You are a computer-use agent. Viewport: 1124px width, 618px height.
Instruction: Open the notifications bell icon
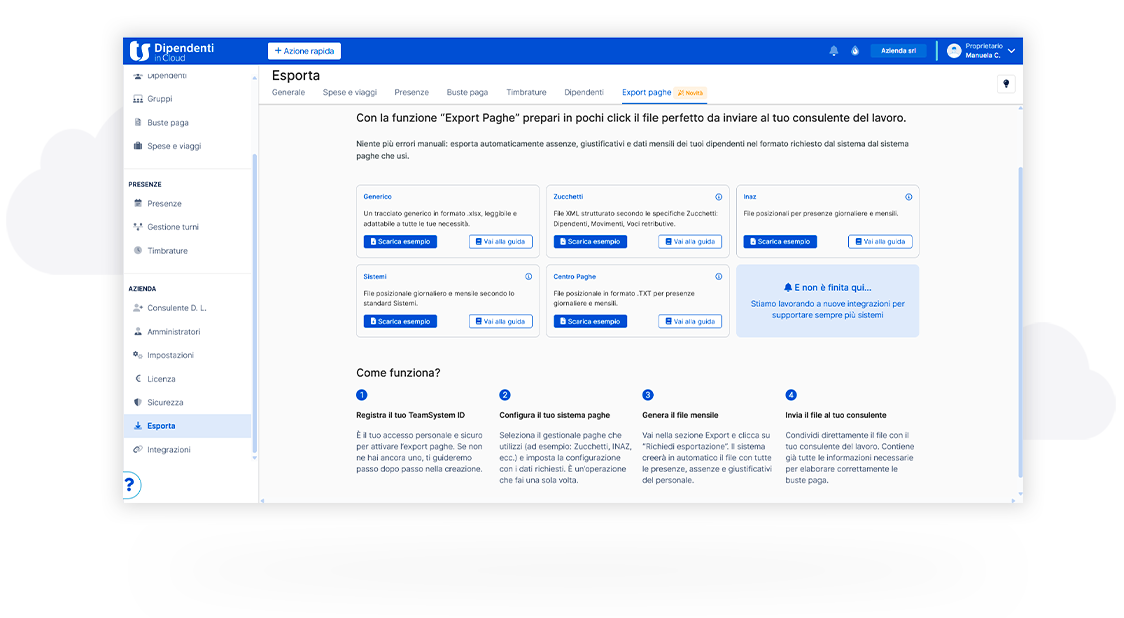(833, 49)
